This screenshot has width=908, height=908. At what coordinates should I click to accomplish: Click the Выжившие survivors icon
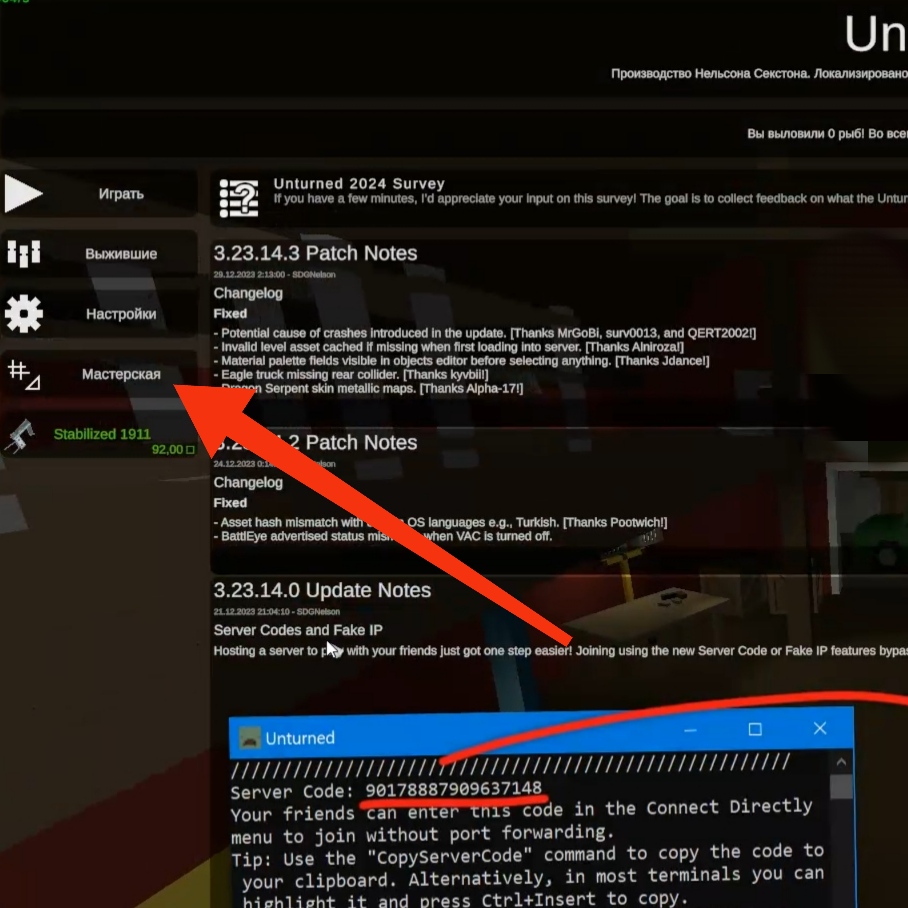pos(24,254)
